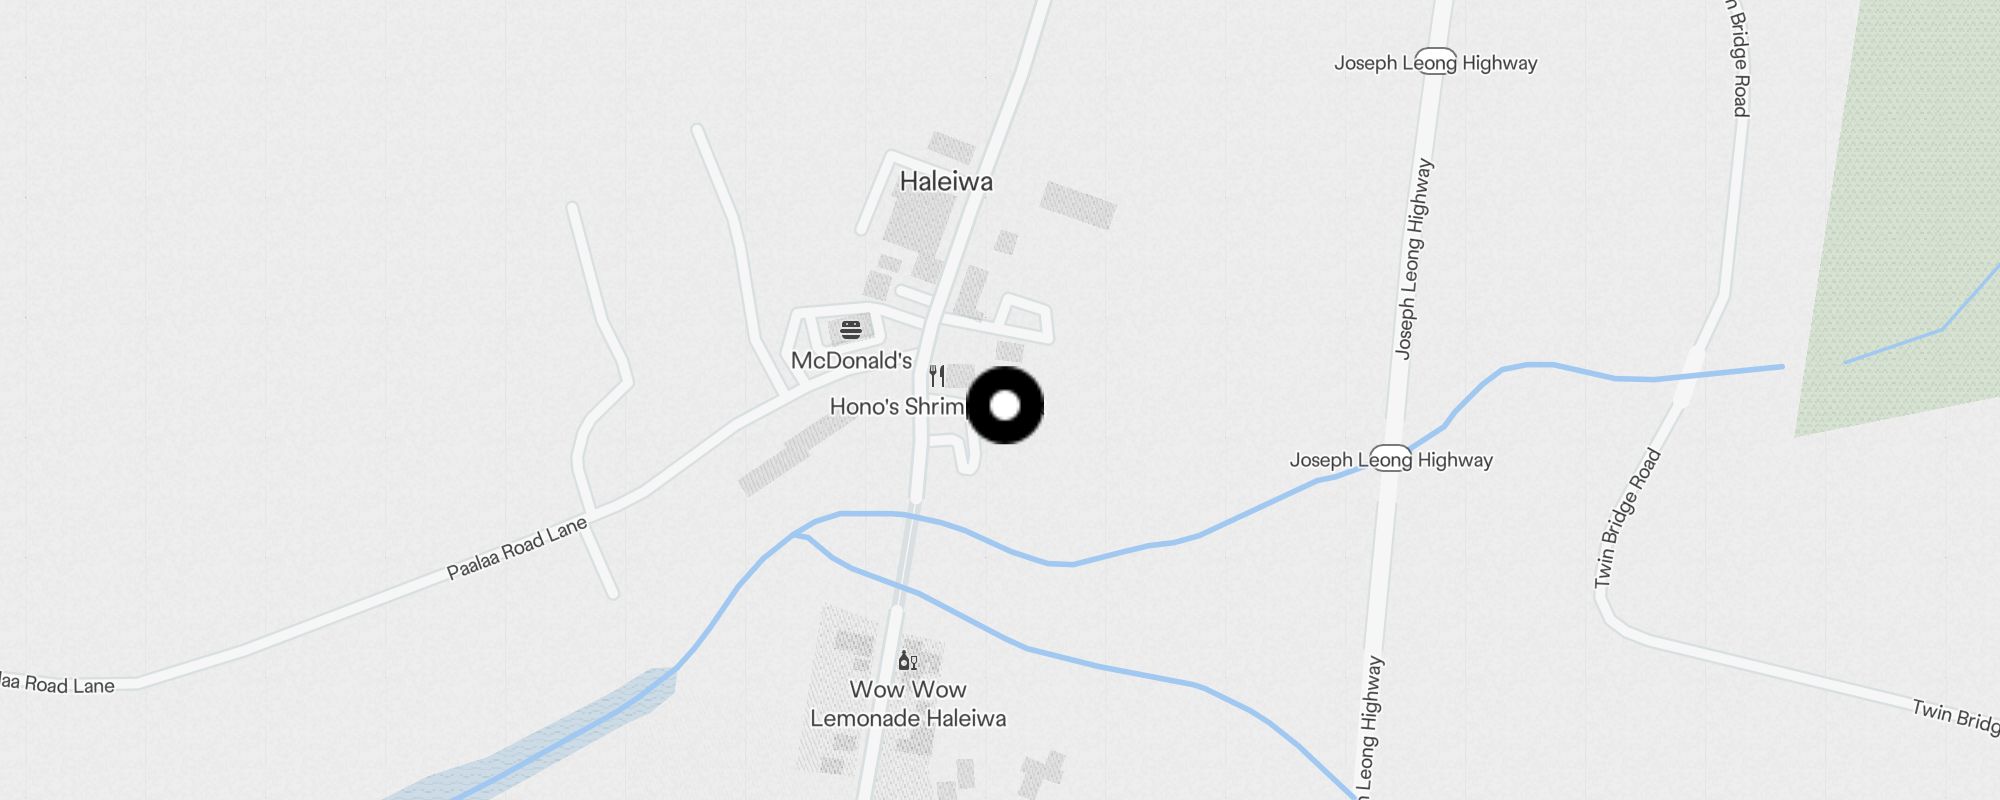
Task: Click the vertical Joseph Leong Highway label
Action: [1414, 259]
